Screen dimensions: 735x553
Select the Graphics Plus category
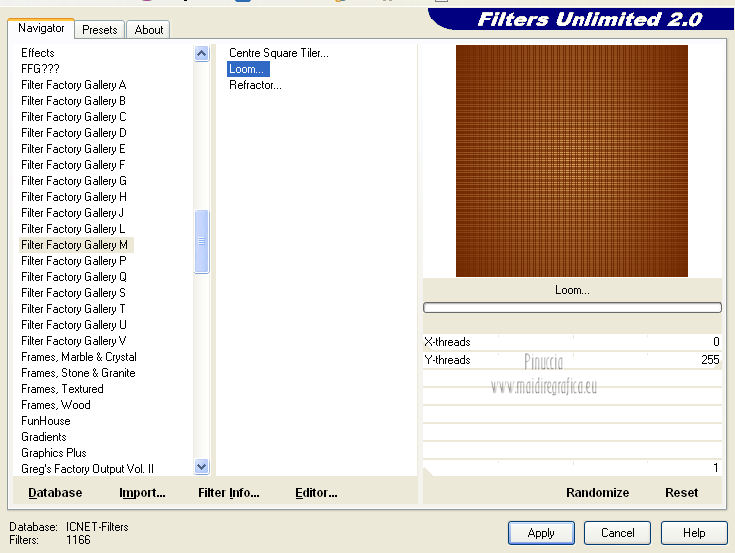pos(53,453)
